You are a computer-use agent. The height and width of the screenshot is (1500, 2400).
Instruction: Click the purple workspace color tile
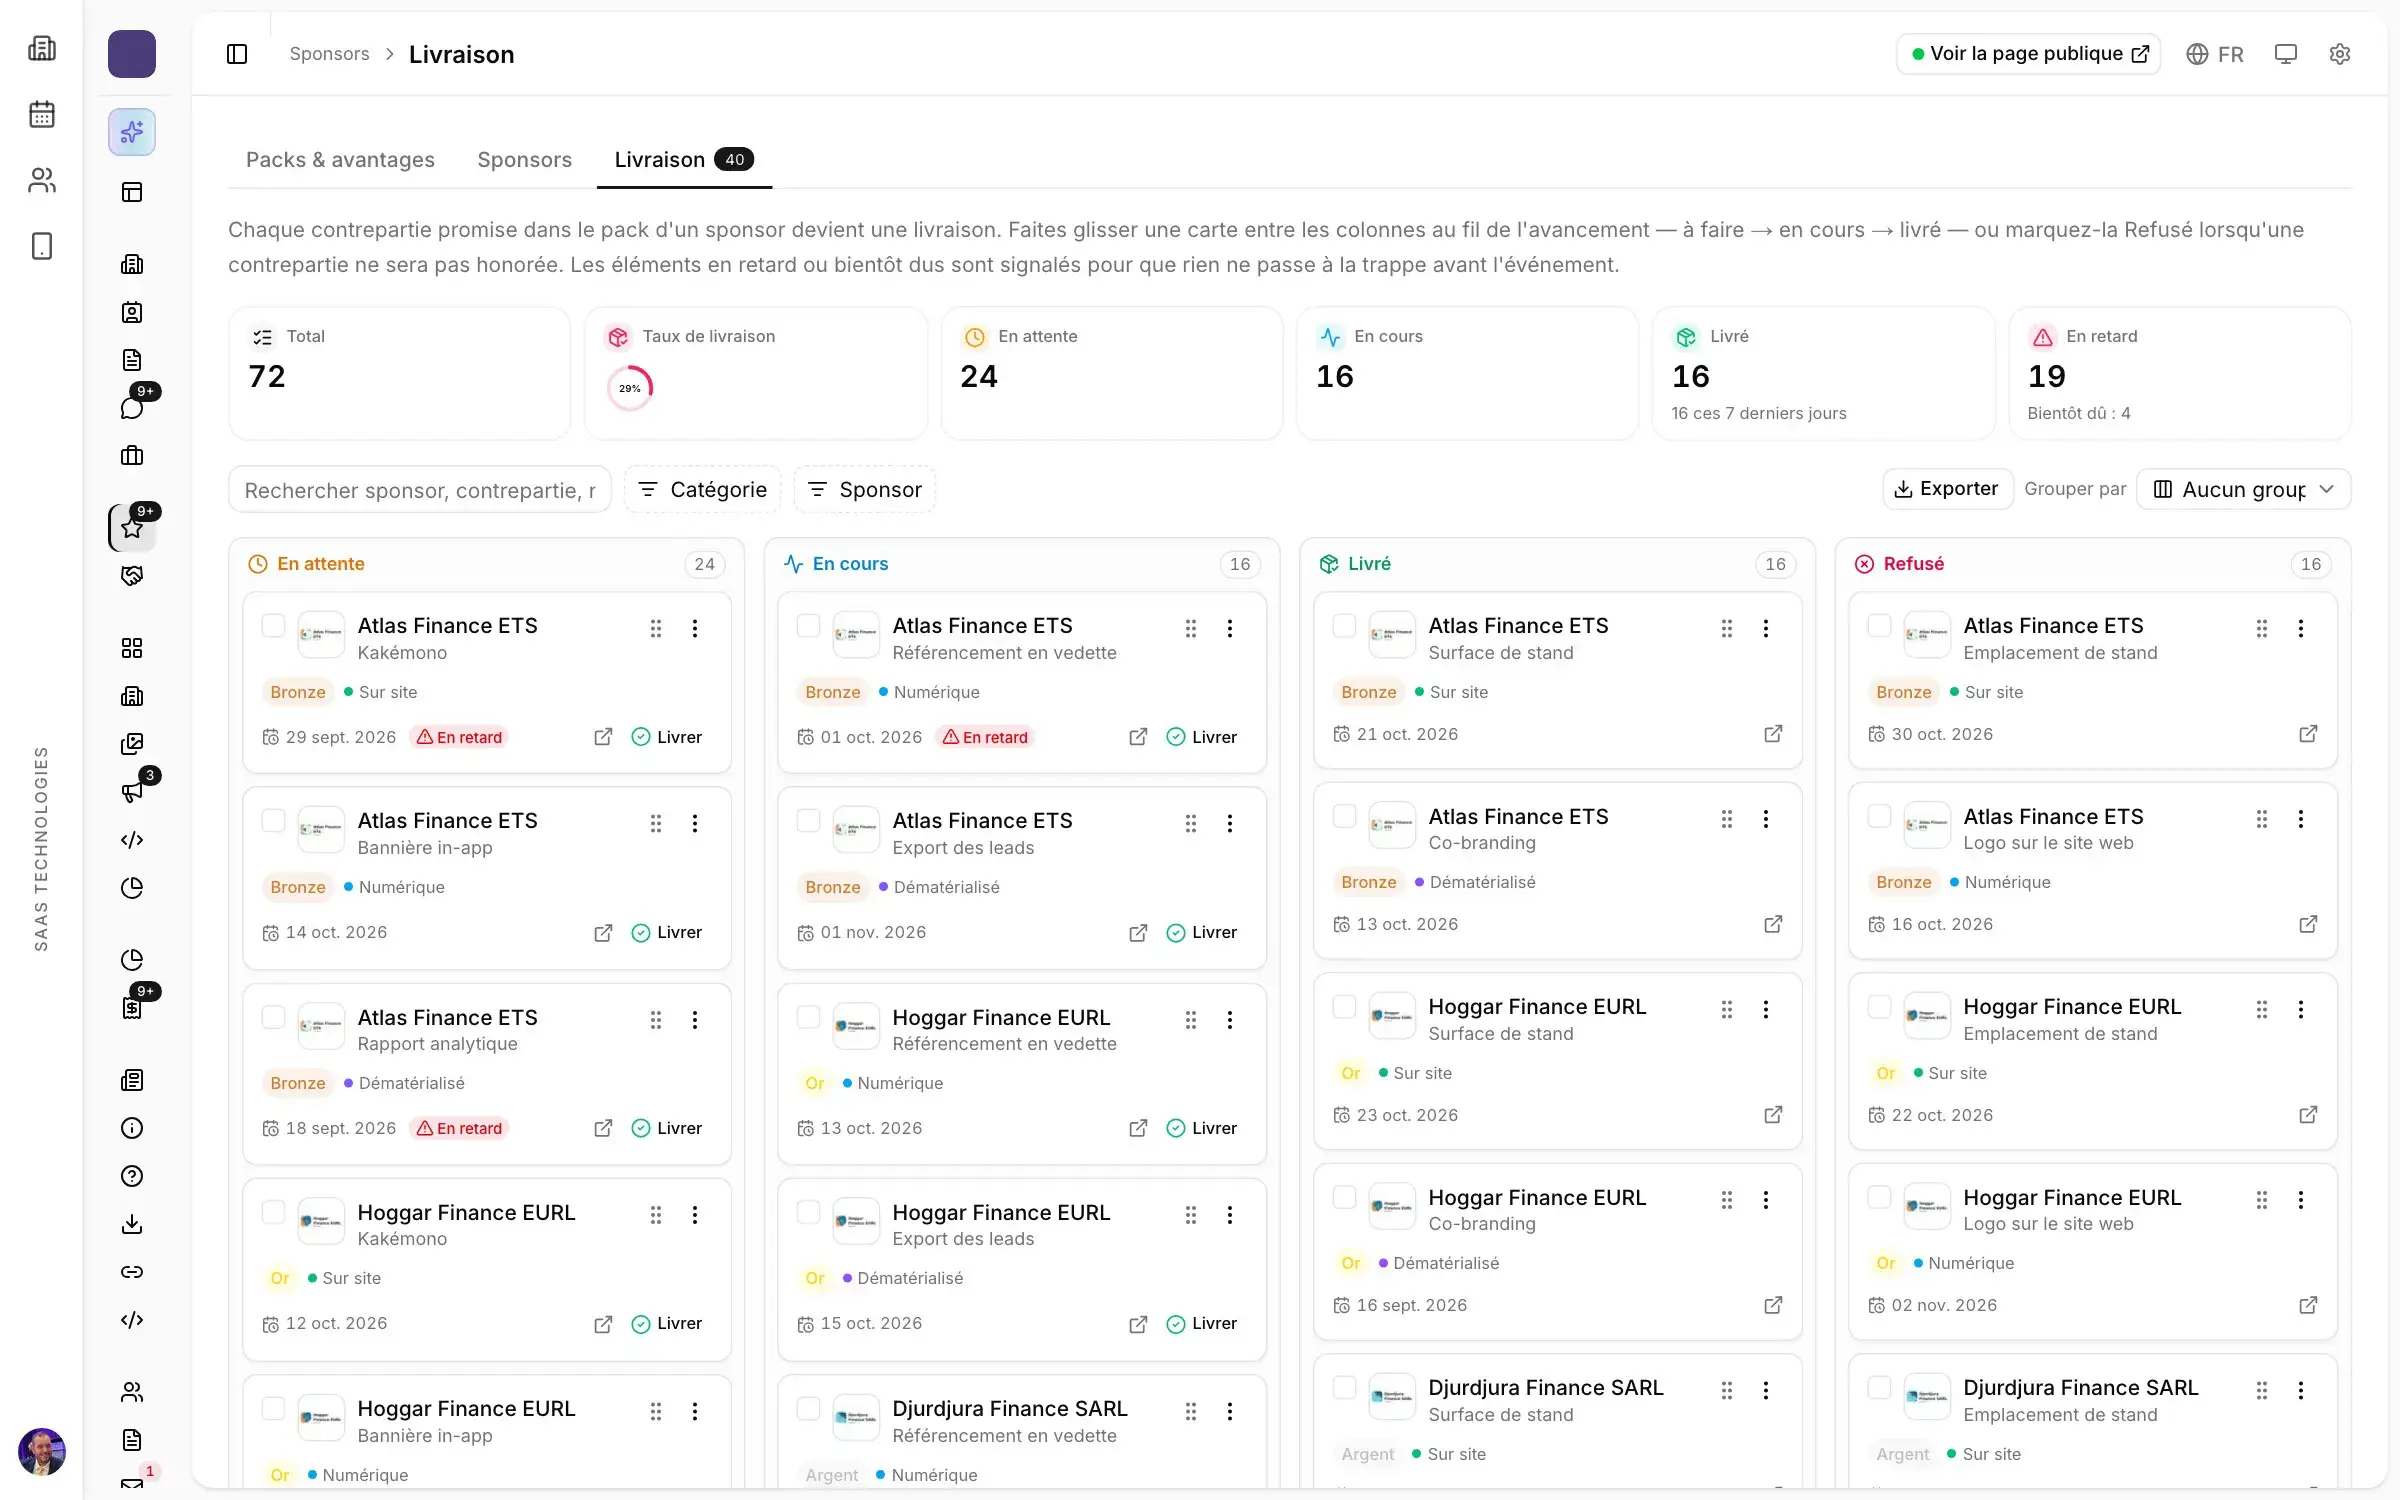pyautogui.click(x=132, y=54)
